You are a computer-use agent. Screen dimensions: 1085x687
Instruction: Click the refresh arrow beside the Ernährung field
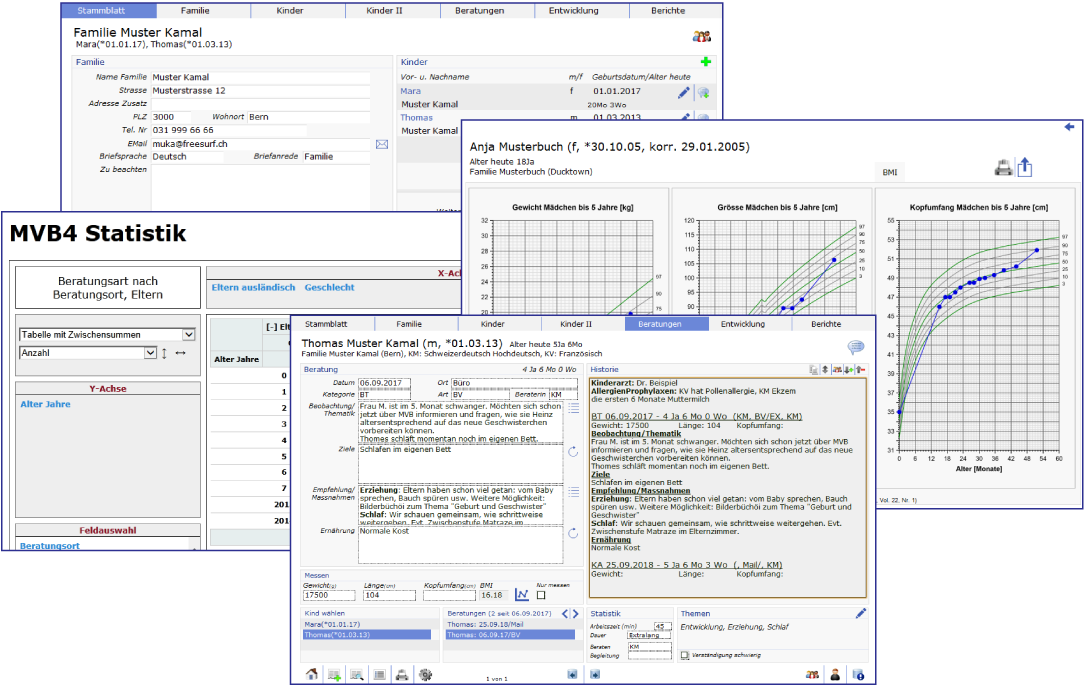pyautogui.click(x=573, y=533)
